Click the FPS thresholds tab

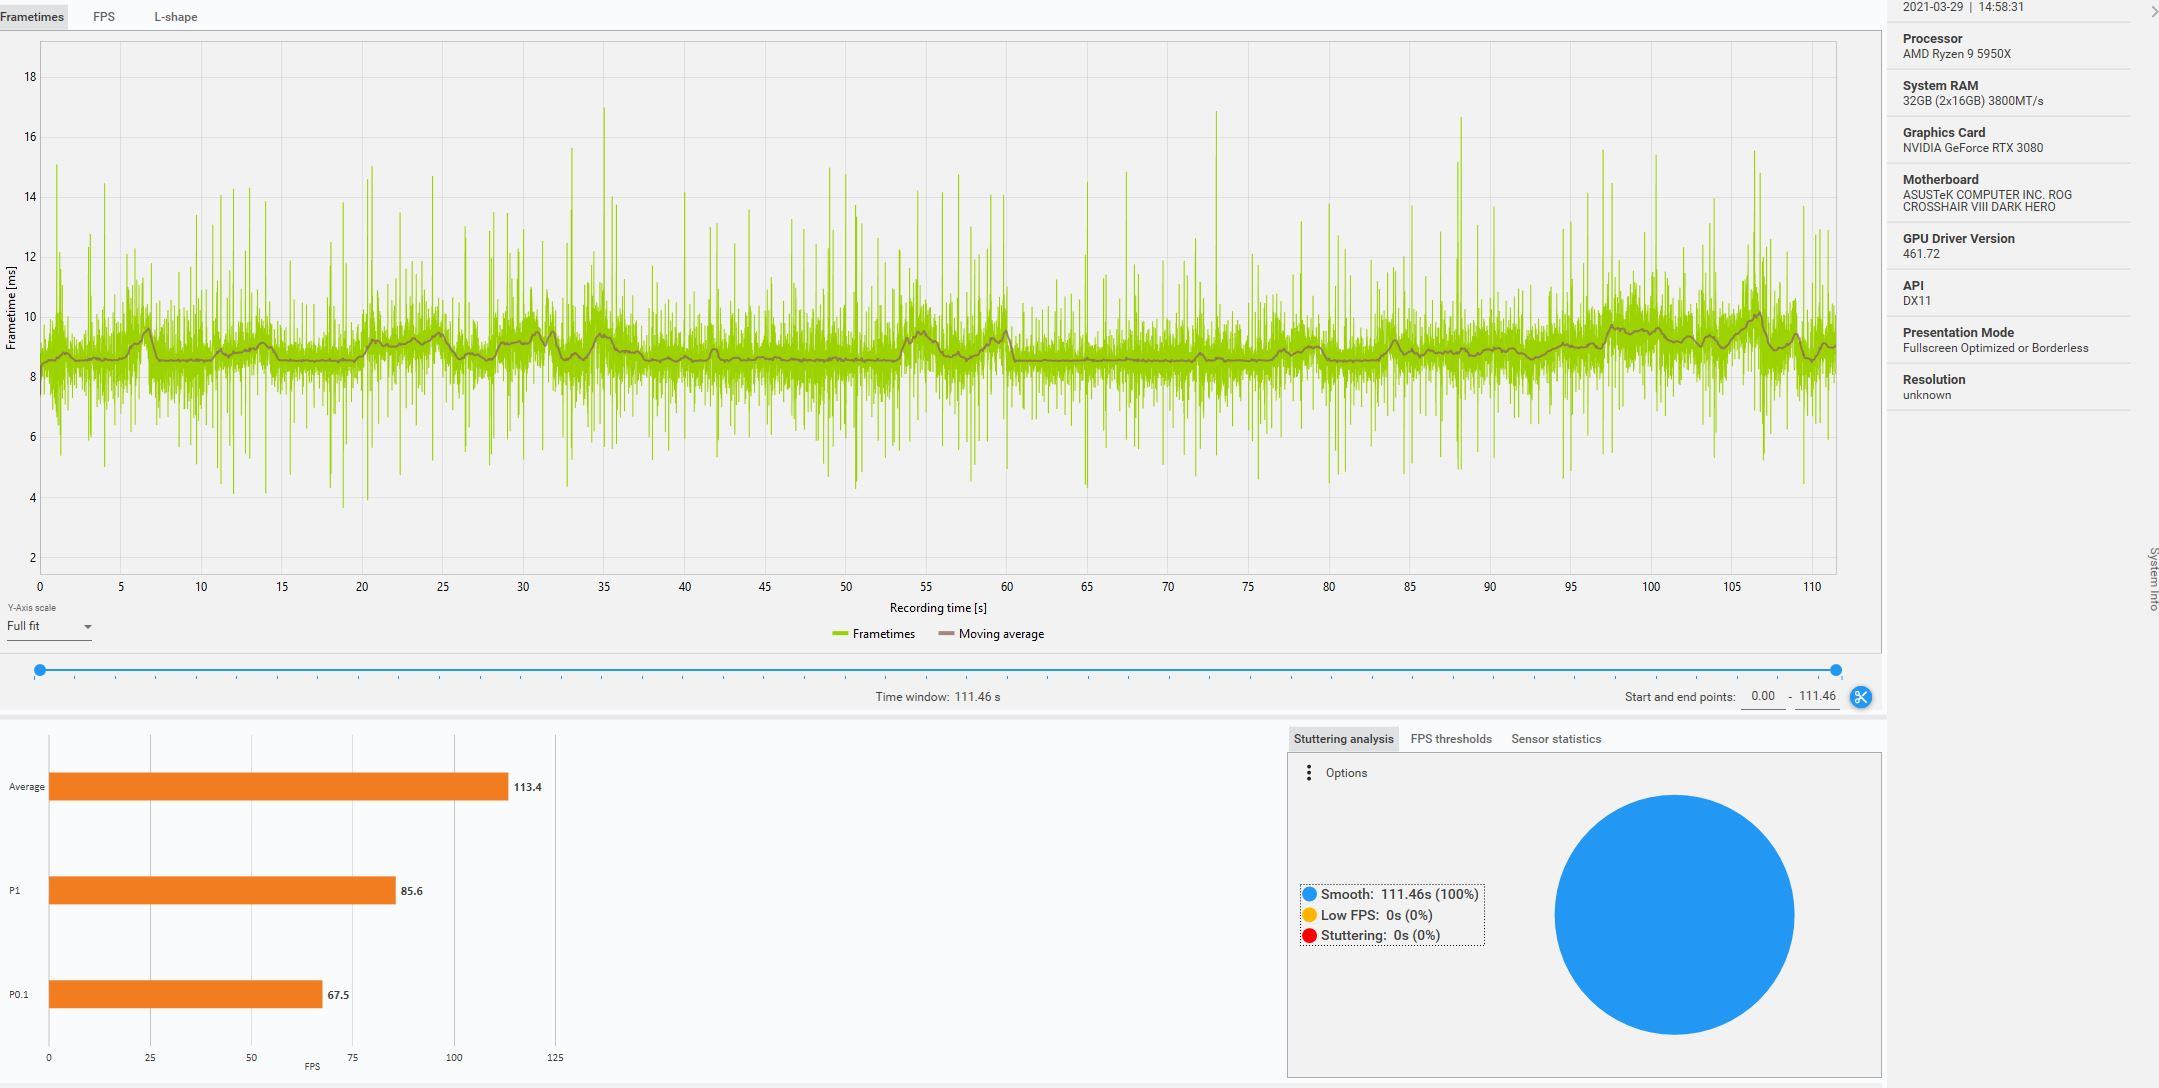[1450, 738]
